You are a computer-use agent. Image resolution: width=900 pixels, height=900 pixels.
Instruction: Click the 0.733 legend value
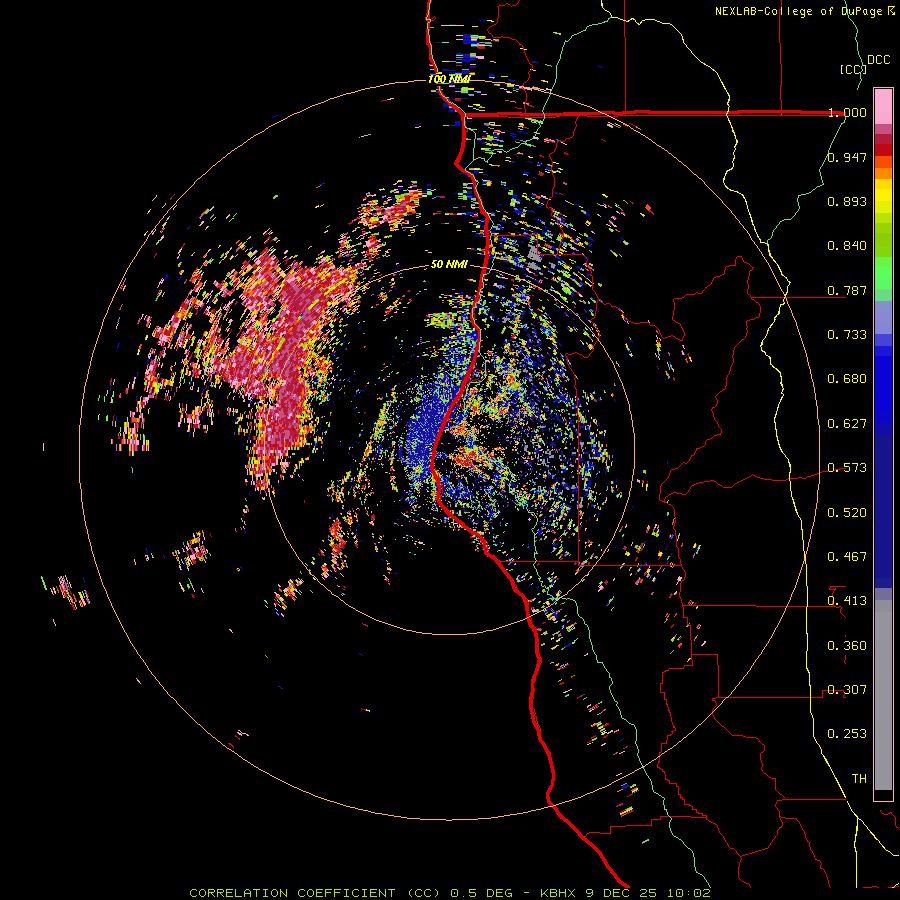pyautogui.click(x=847, y=335)
